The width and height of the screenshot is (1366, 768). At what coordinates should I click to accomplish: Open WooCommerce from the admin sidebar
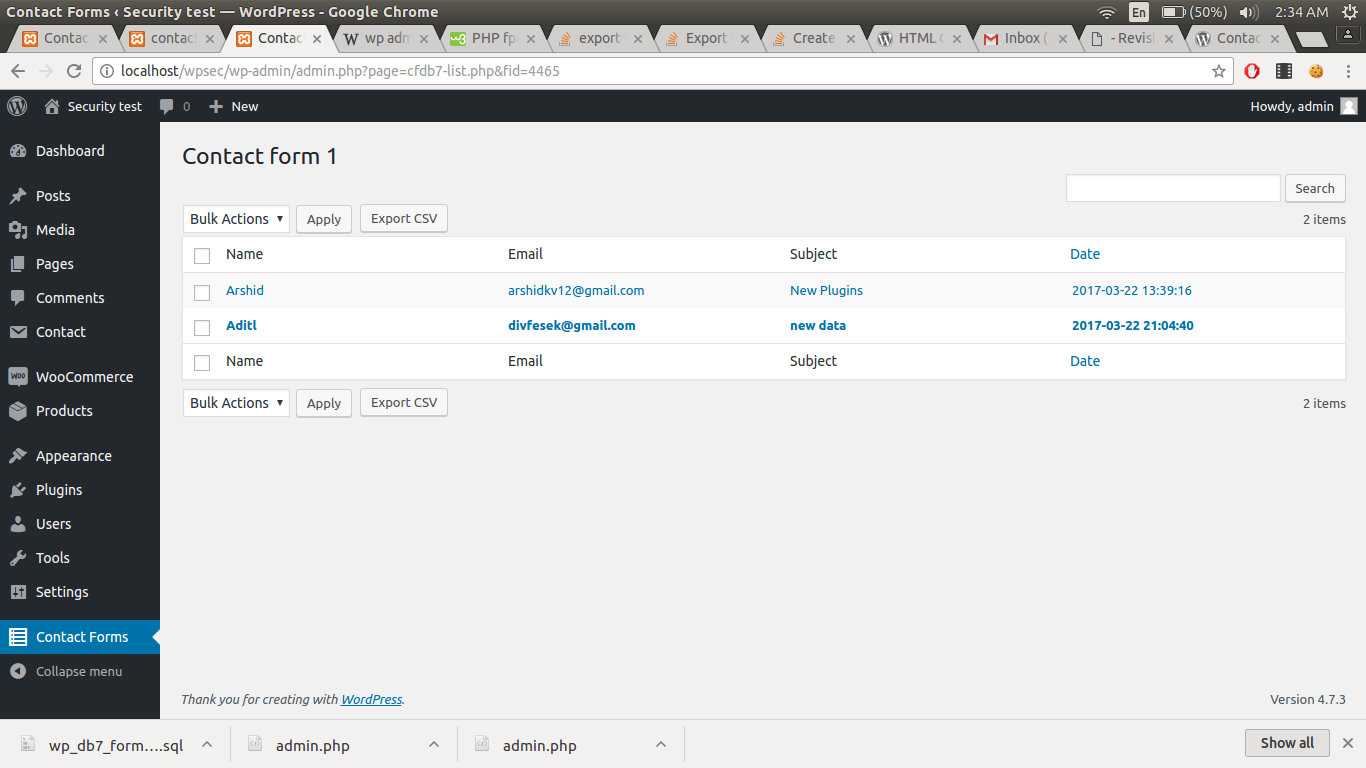80,376
